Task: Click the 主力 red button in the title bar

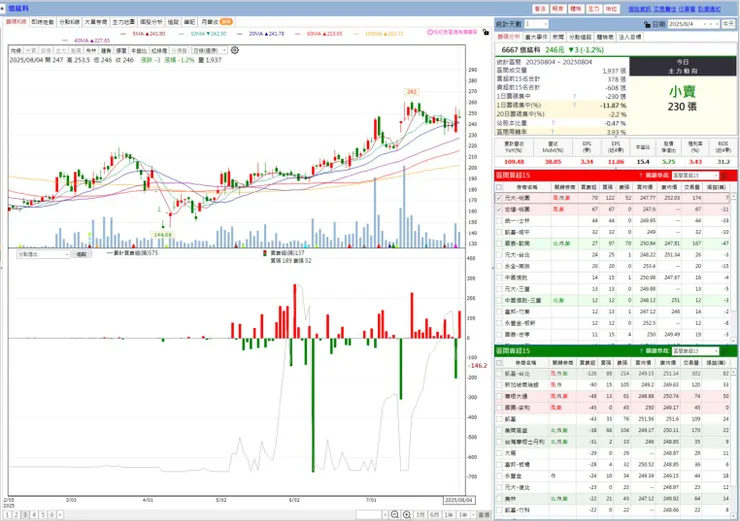Action: pyautogui.click(x=594, y=9)
